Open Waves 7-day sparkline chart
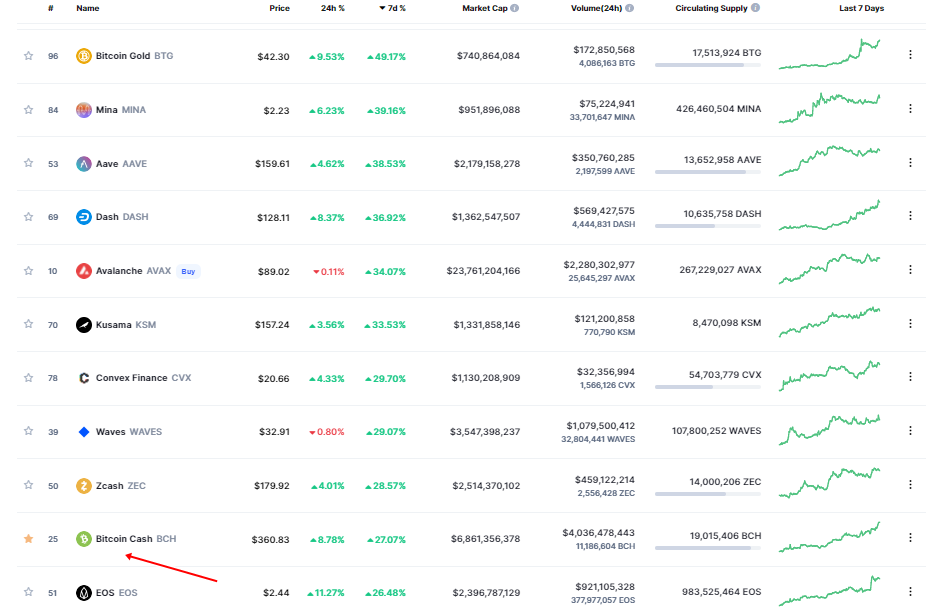 [829, 430]
